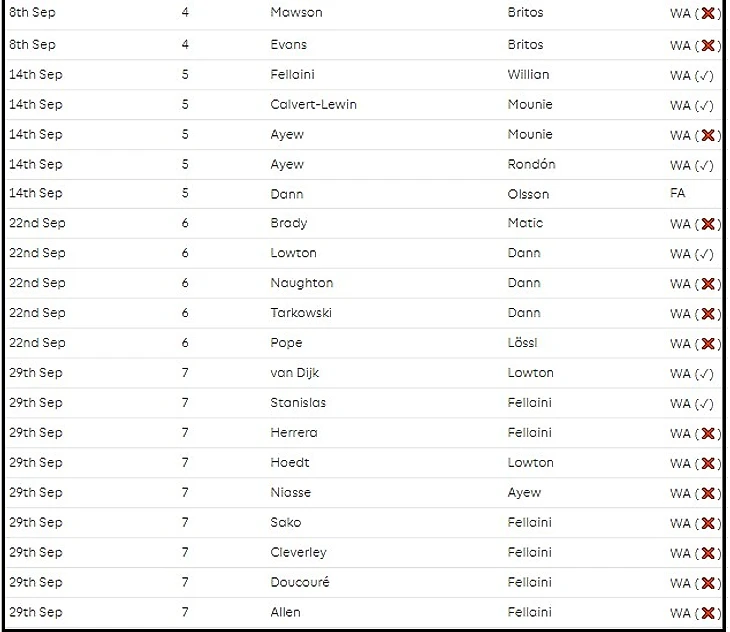Click the Lössl cell in the Pope row
730x632 pixels.
[x=522, y=343]
